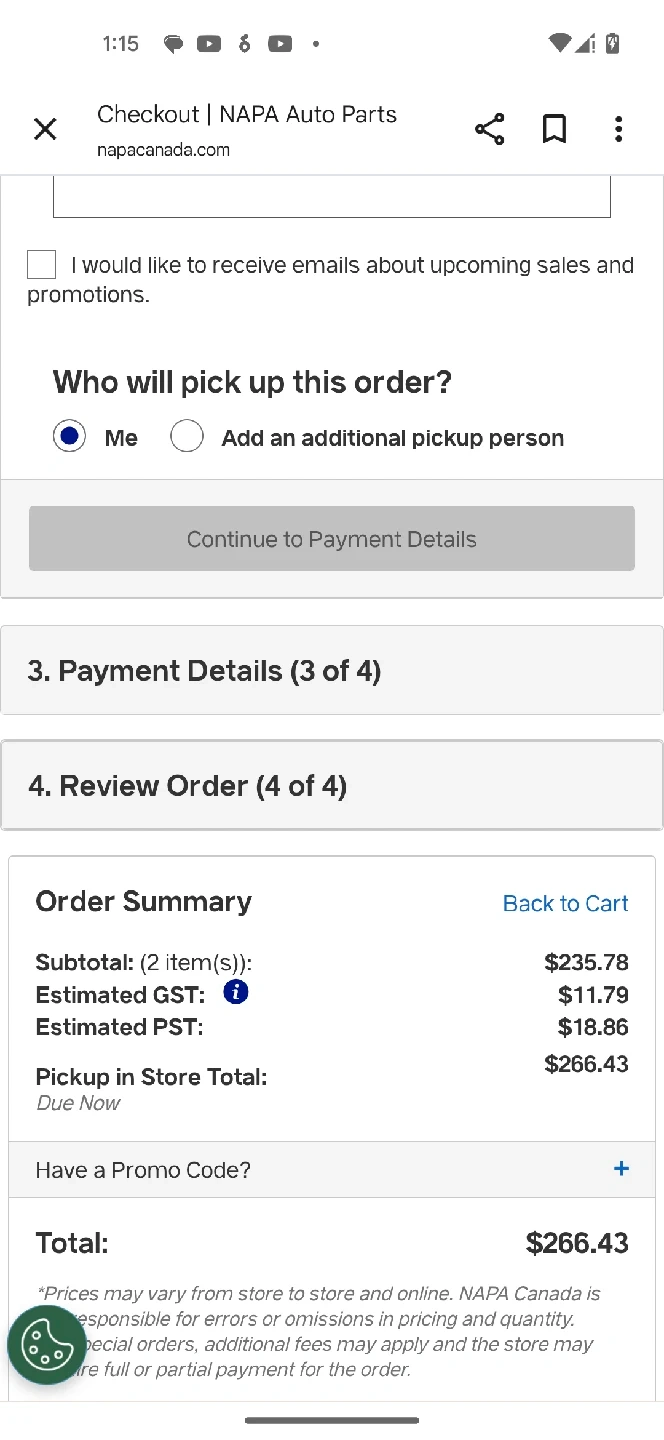Choose Add an additional pickup person

click(x=187, y=437)
